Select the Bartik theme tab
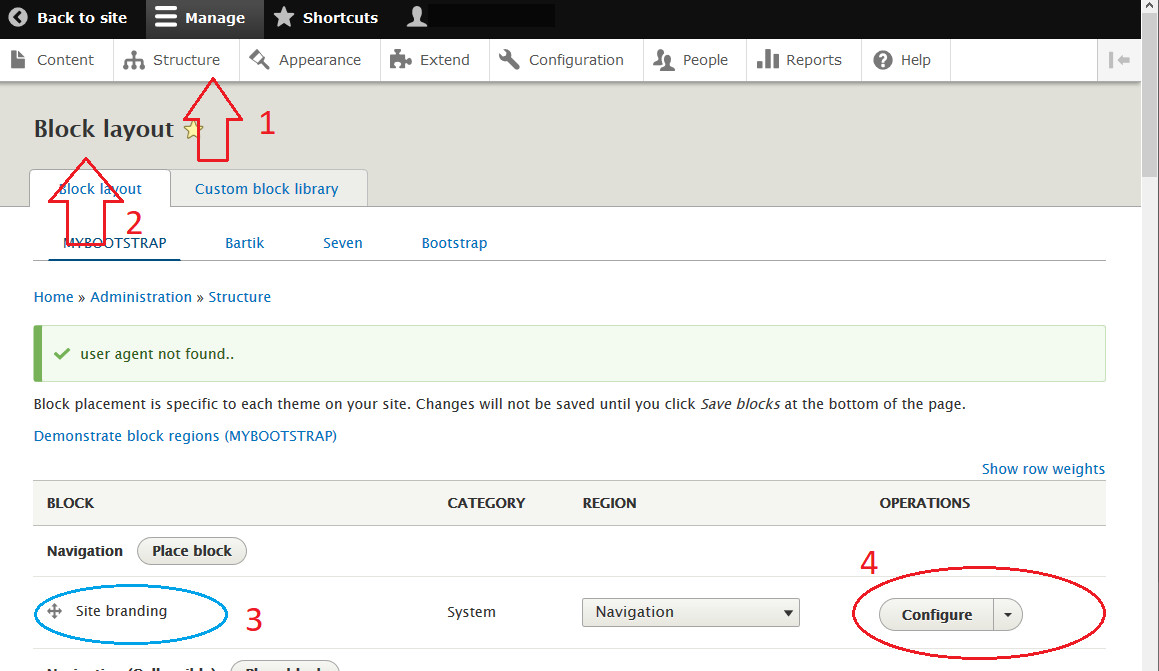Screen dimensions: 1159x671 [244, 242]
